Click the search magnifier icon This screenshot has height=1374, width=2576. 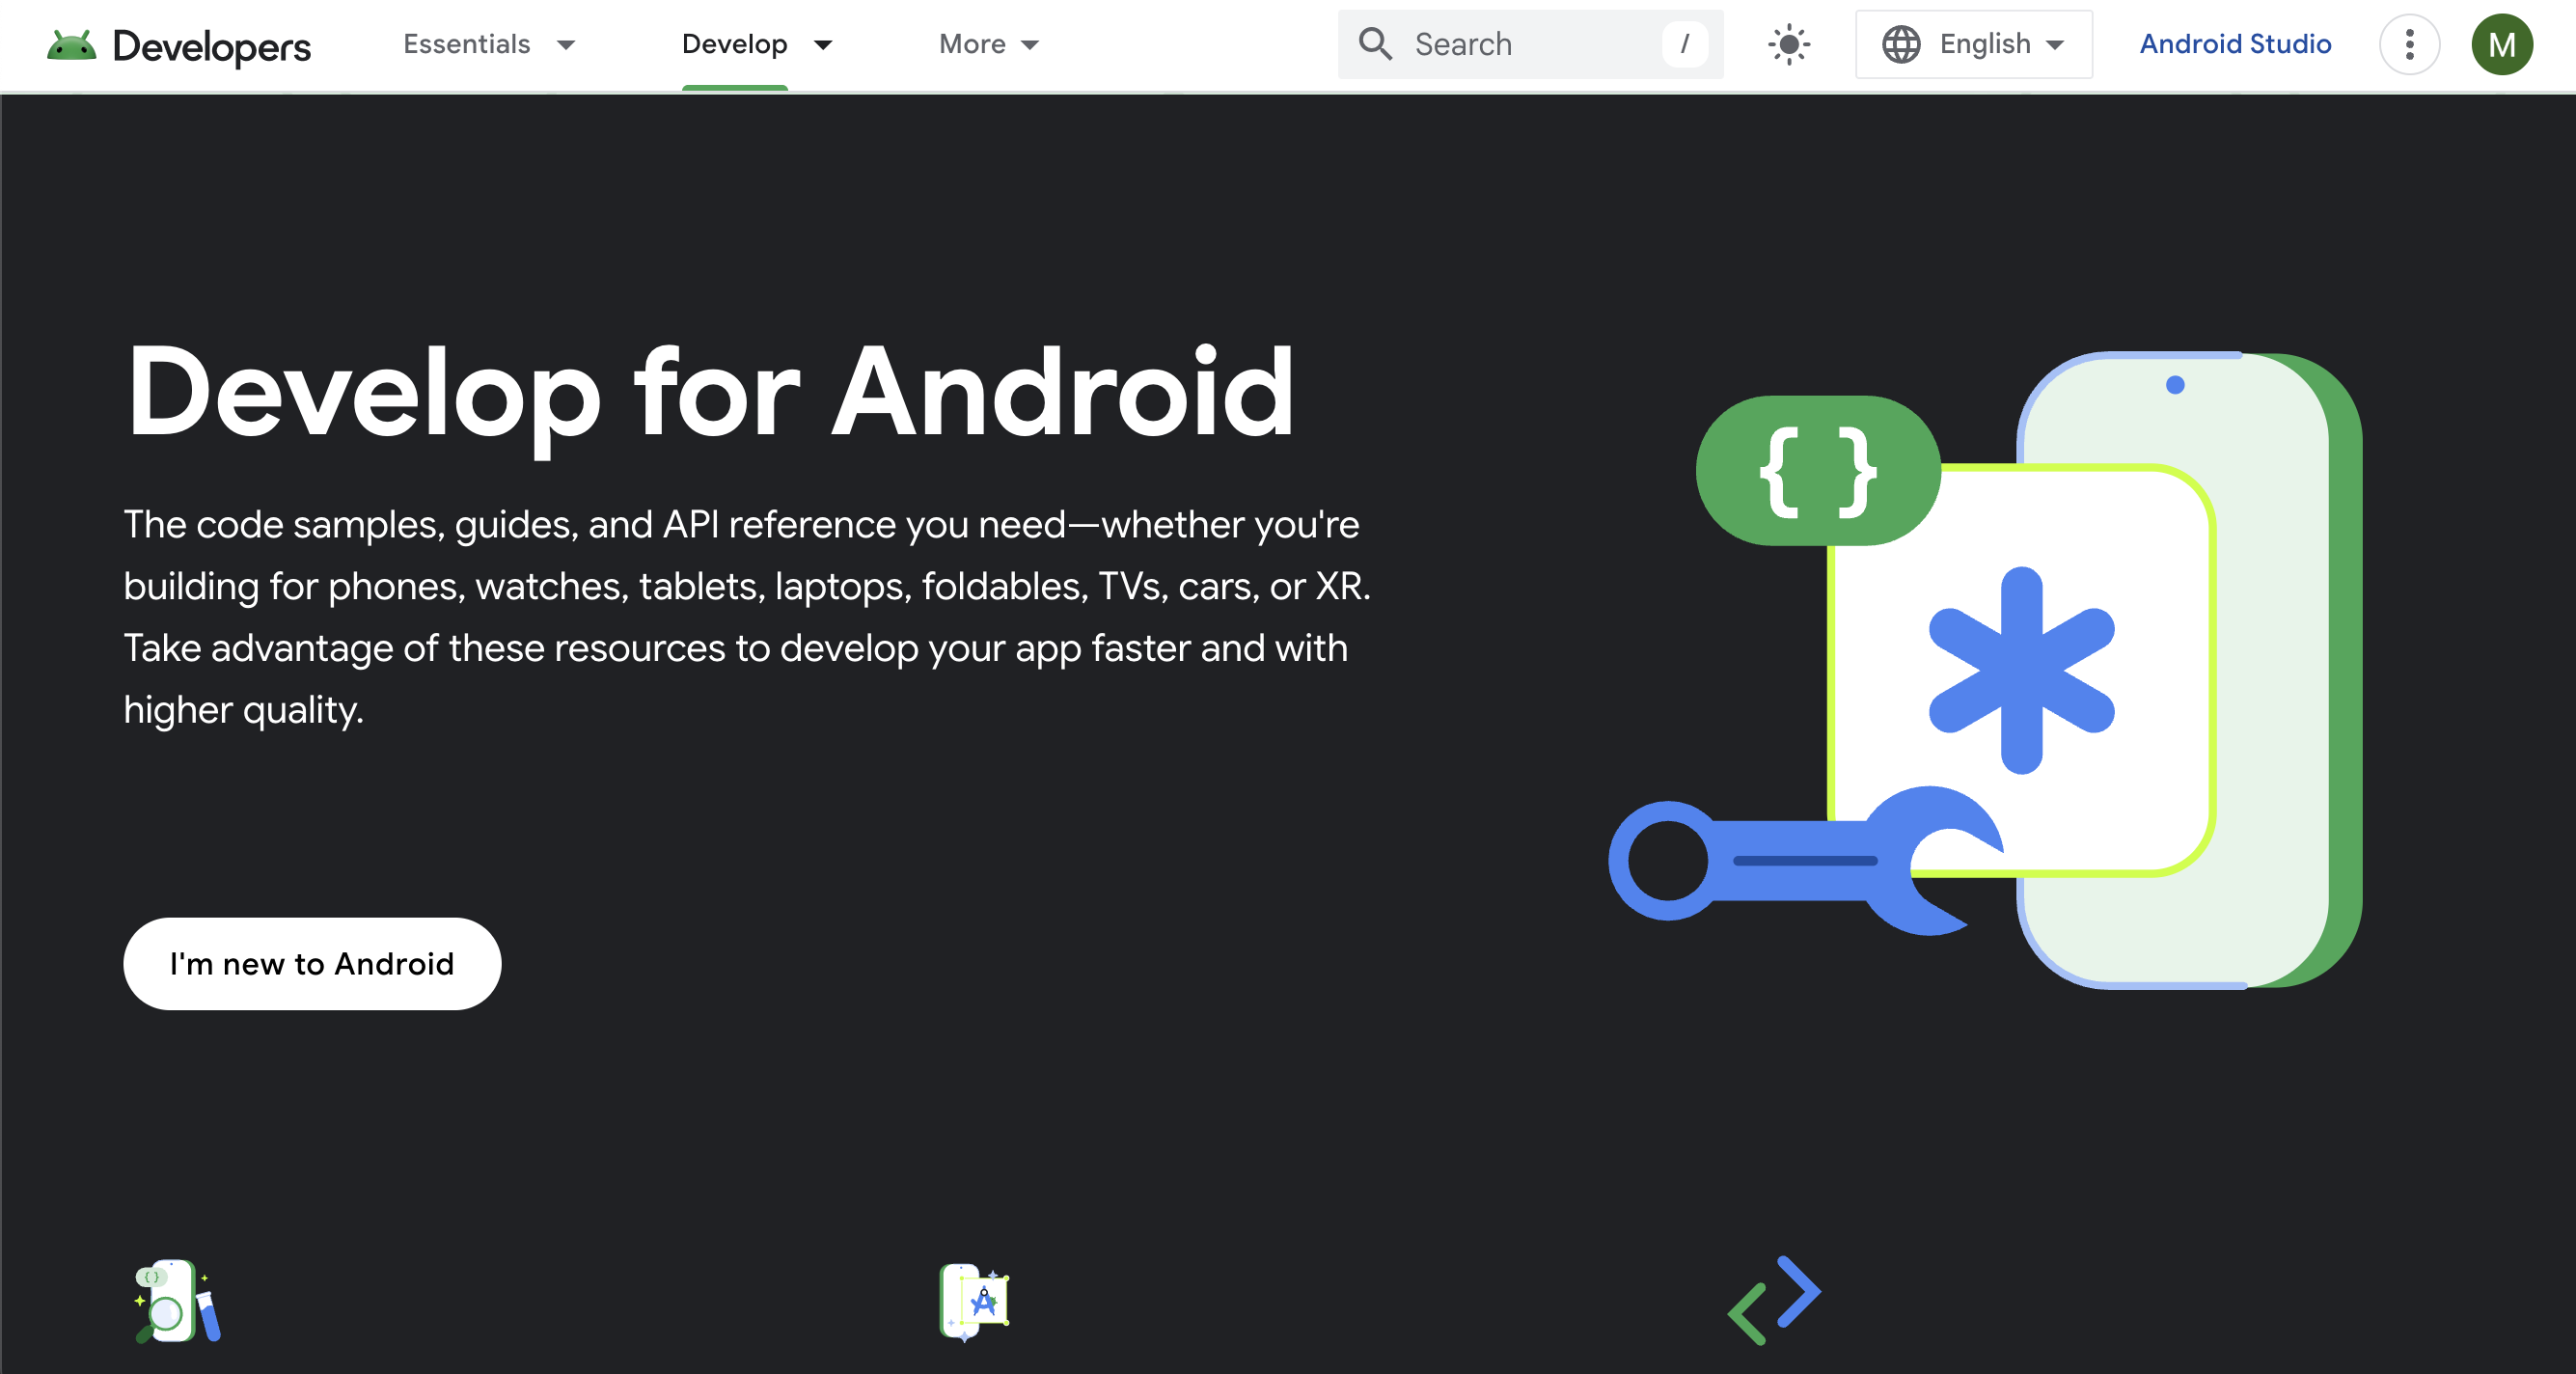(x=1375, y=44)
